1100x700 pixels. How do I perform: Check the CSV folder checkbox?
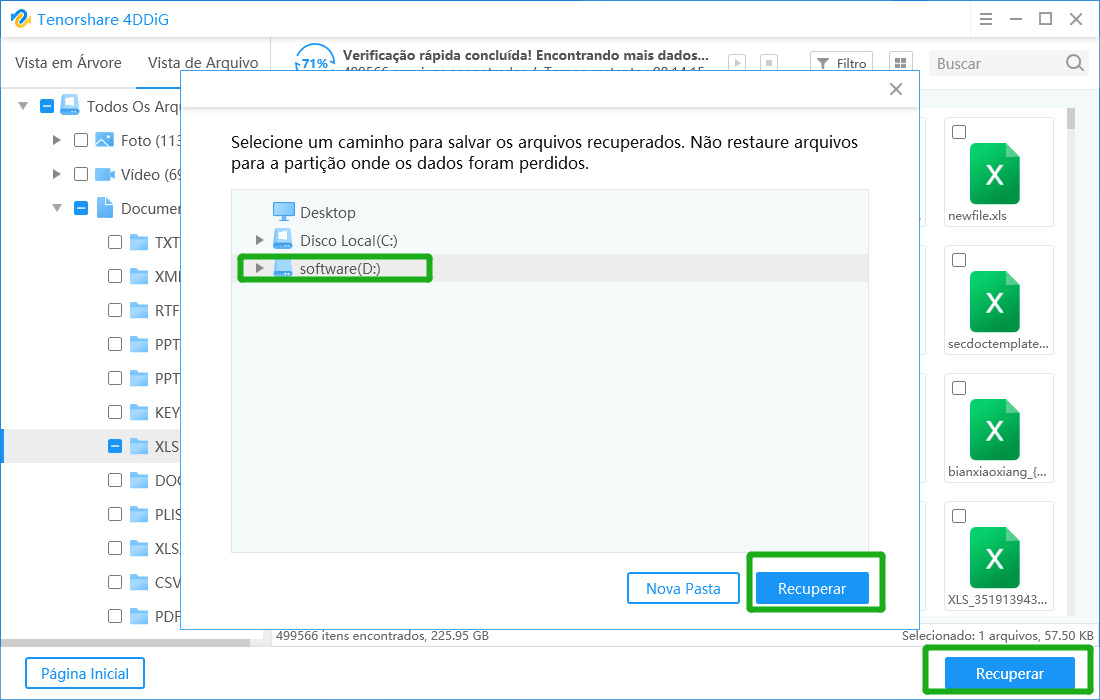point(115,582)
